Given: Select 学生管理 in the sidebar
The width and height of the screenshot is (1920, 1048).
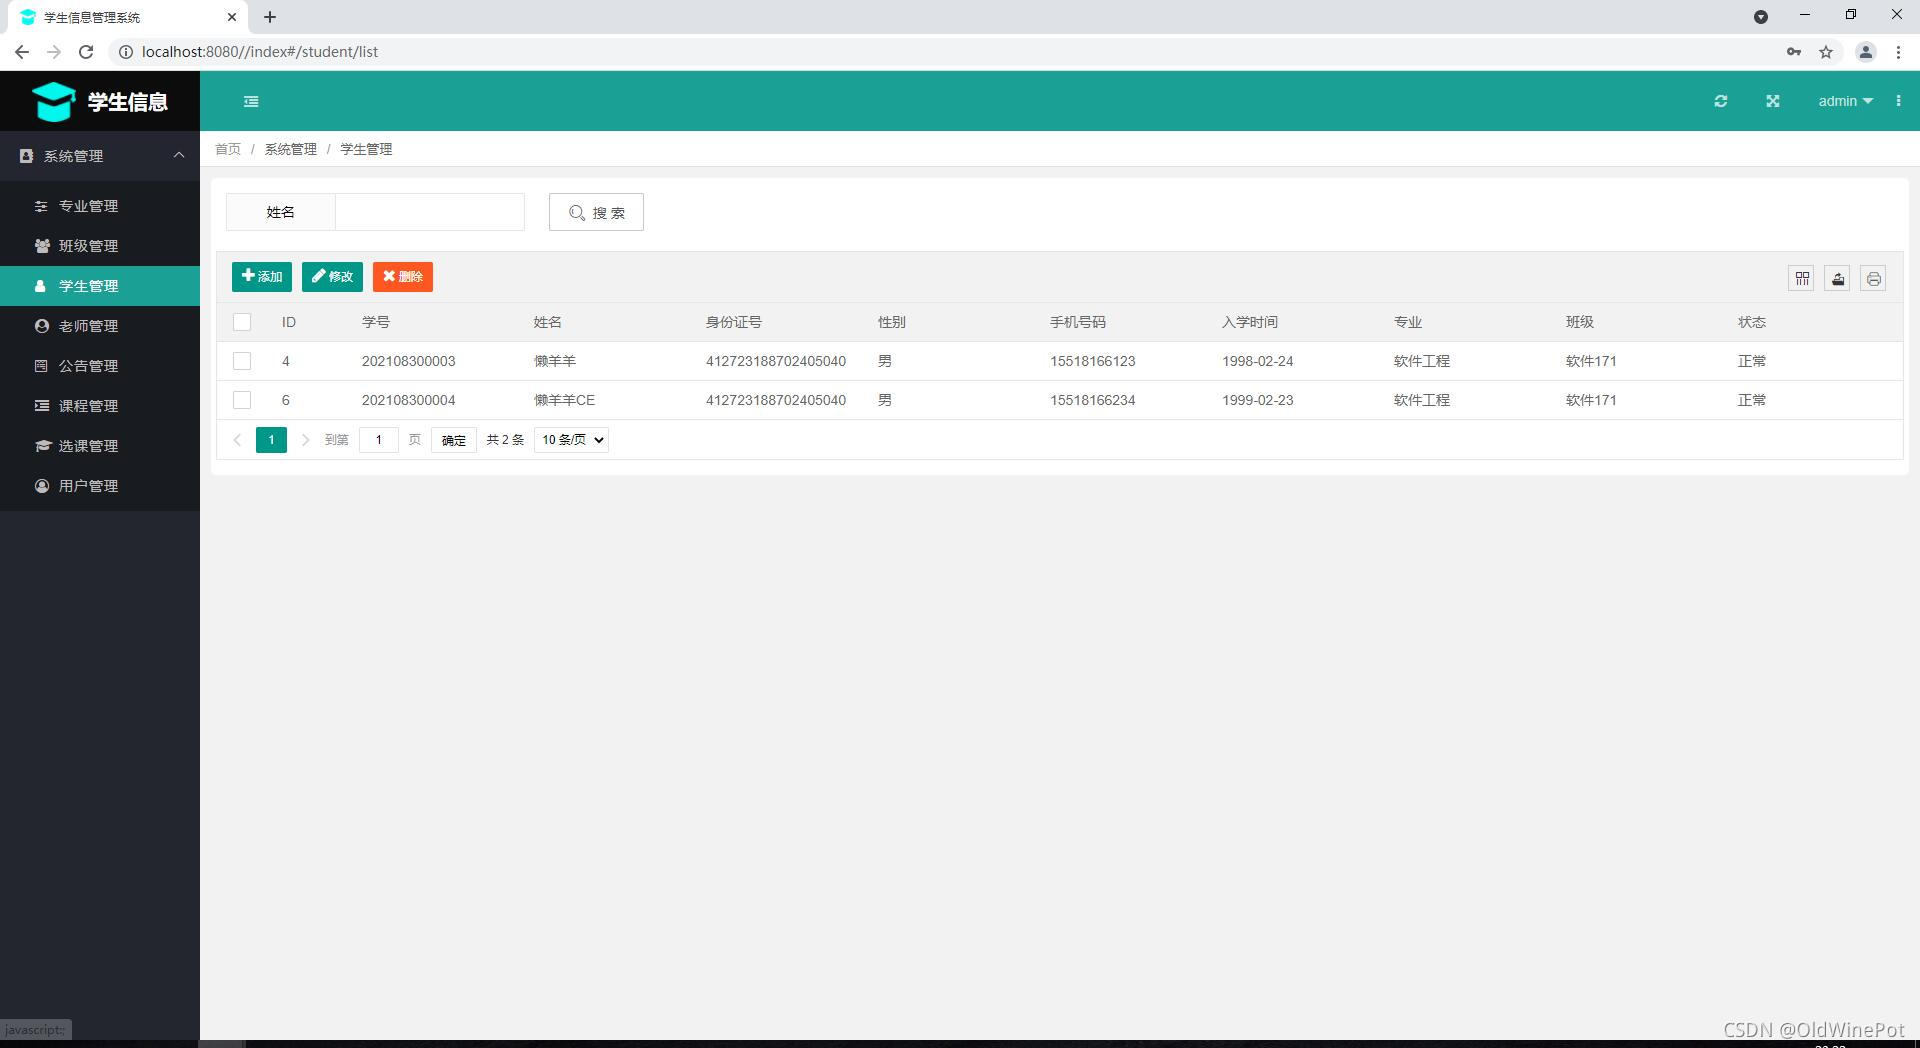Looking at the screenshot, I should [100, 286].
